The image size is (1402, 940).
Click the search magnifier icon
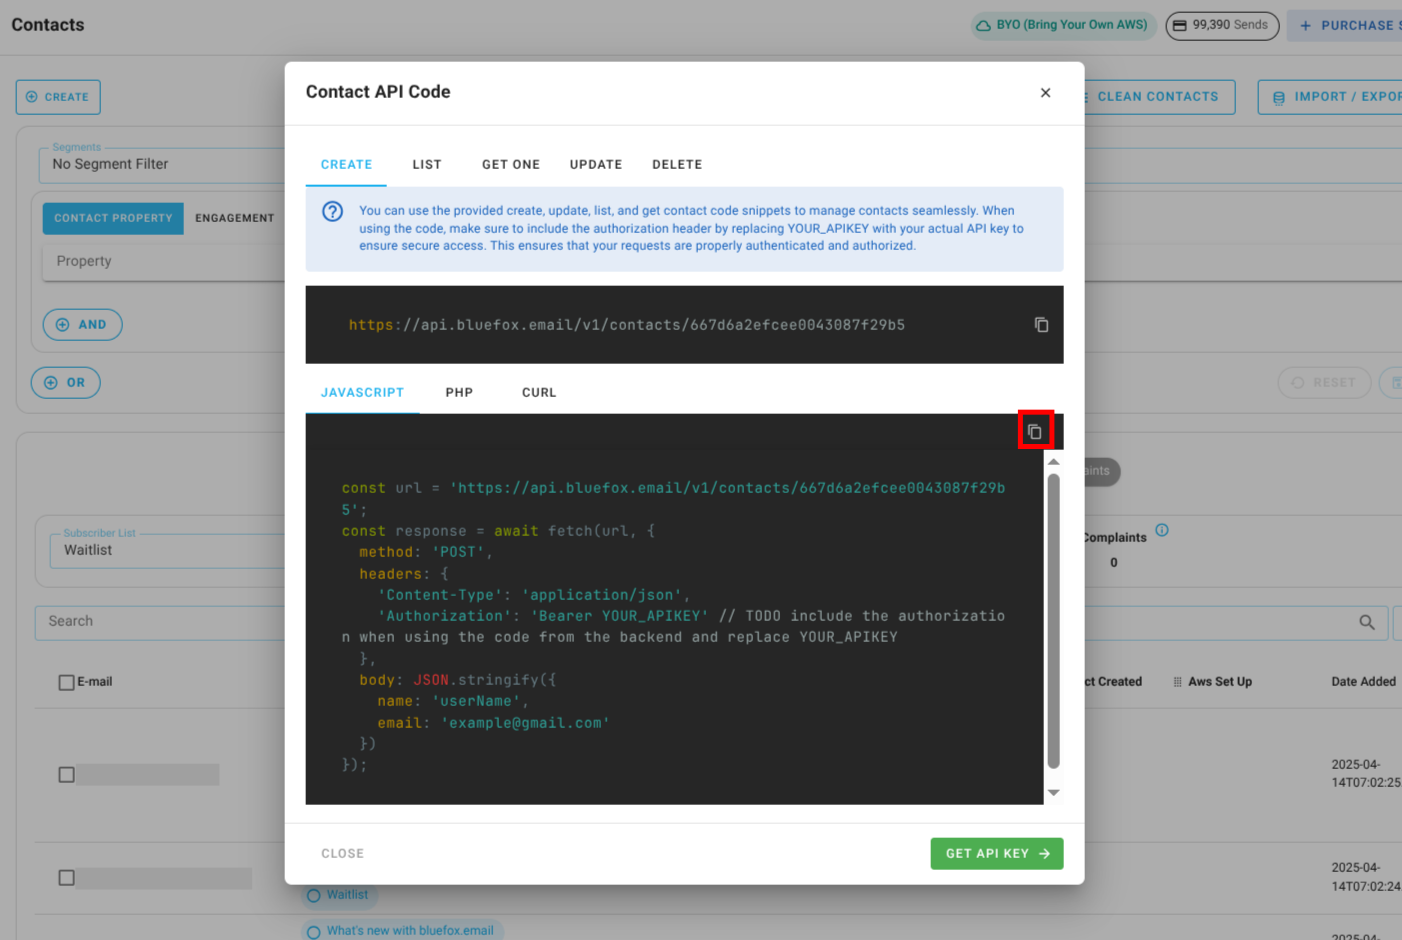tap(1366, 622)
